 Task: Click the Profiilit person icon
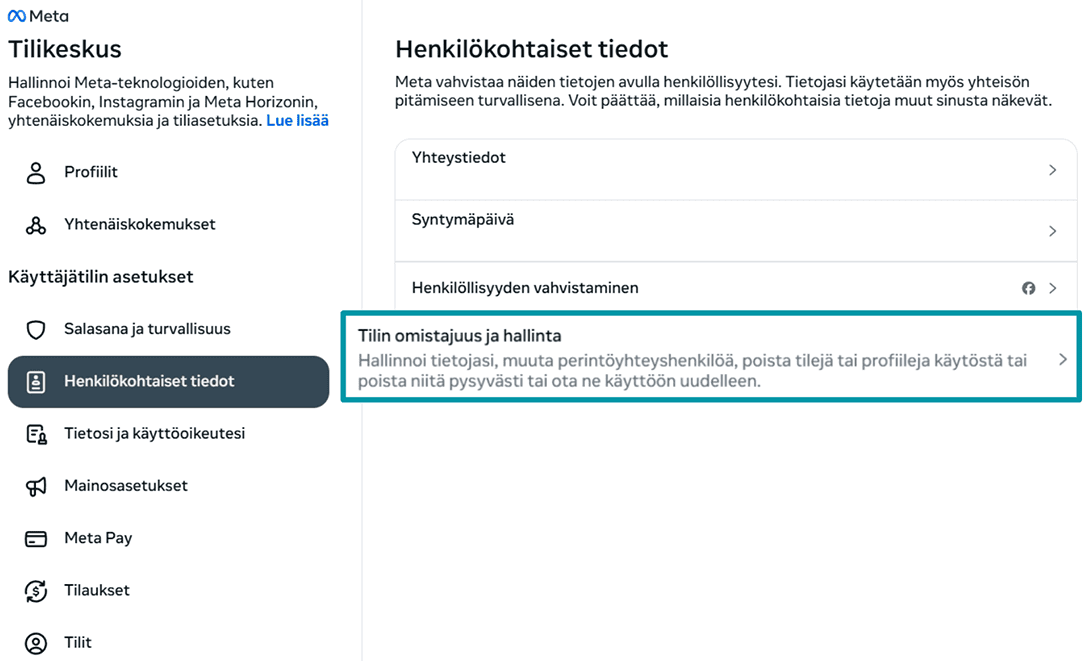(36, 173)
